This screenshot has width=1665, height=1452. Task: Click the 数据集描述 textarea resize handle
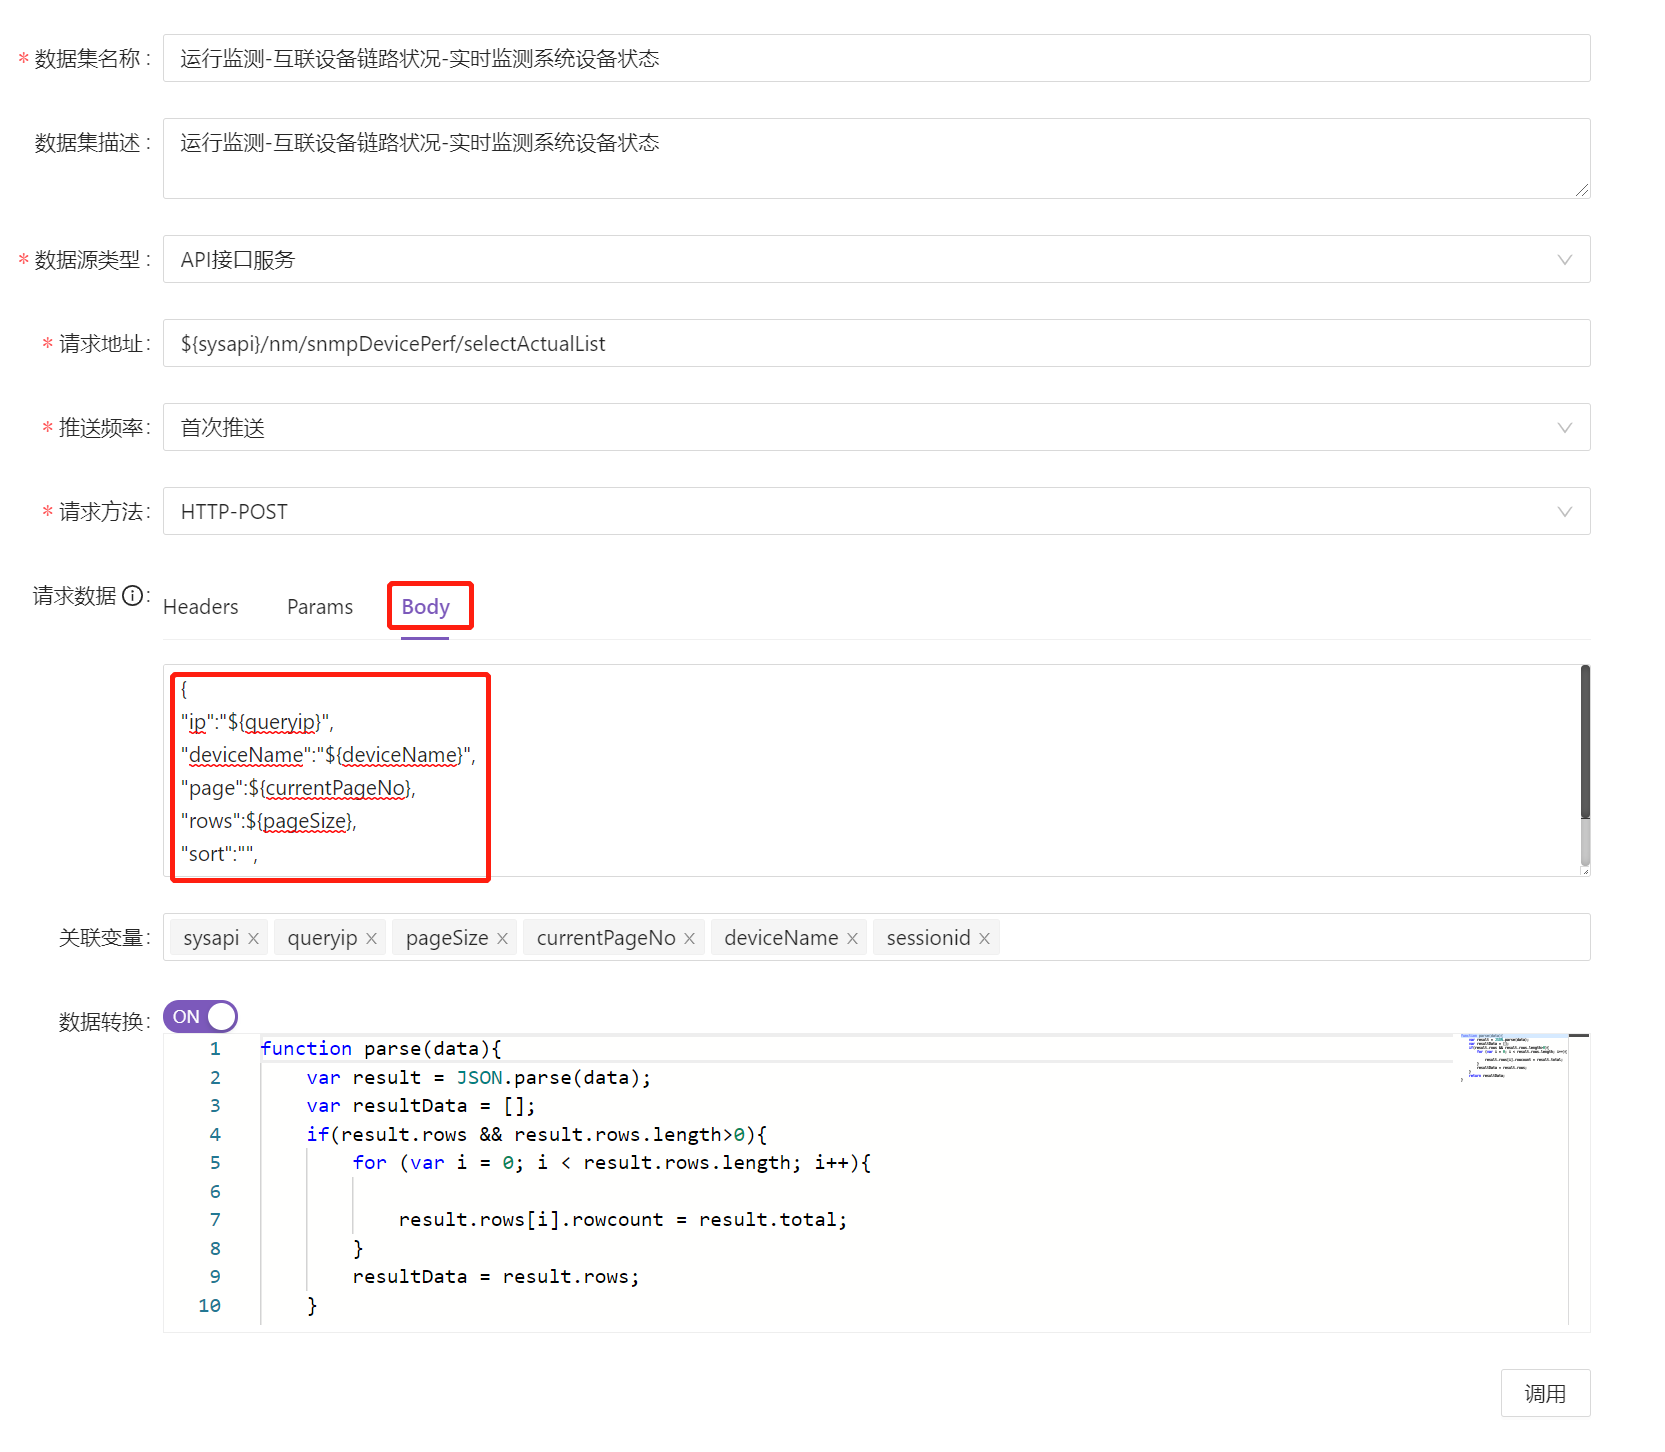1583,191
